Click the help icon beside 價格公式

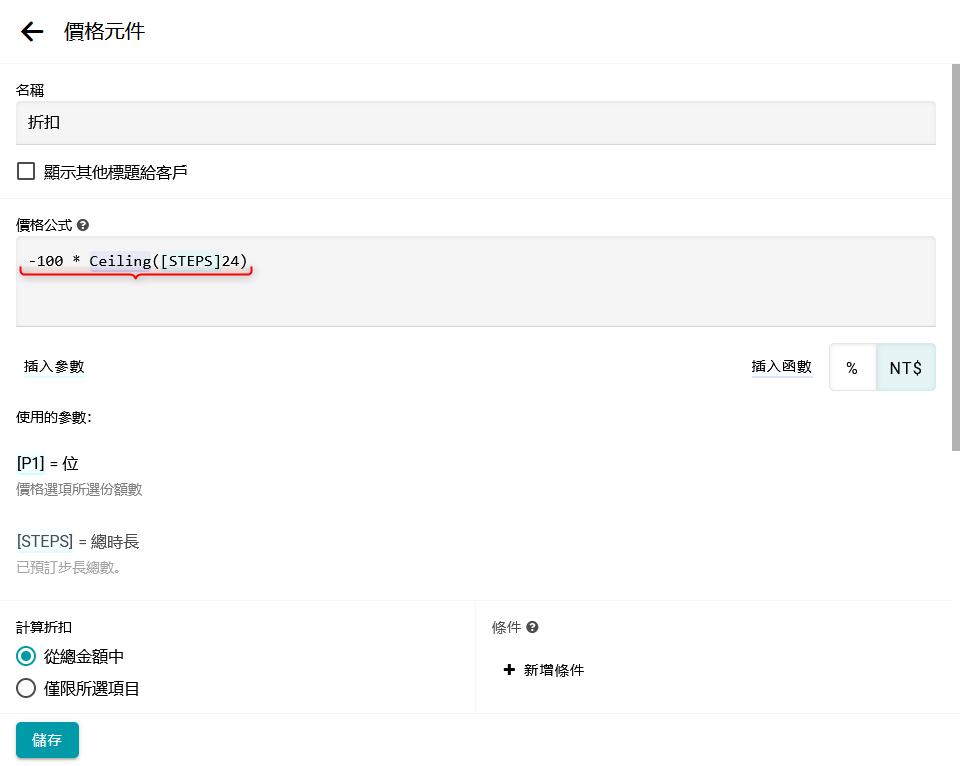coord(83,226)
